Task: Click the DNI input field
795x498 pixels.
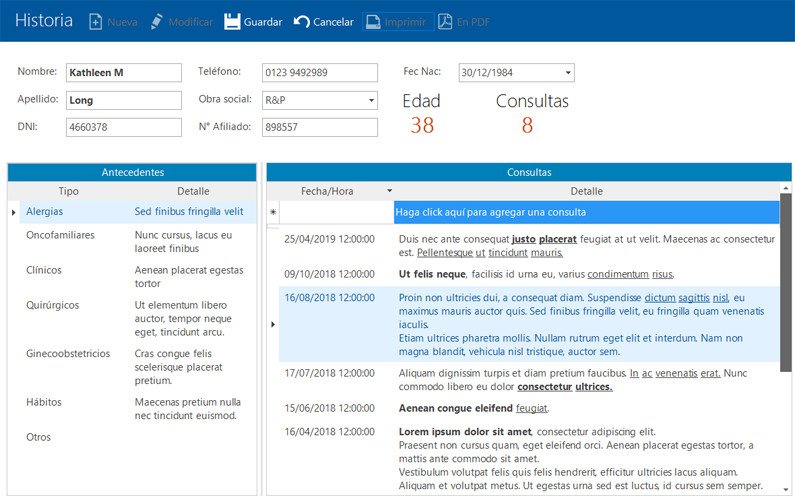Action: [x=123, y=127]
